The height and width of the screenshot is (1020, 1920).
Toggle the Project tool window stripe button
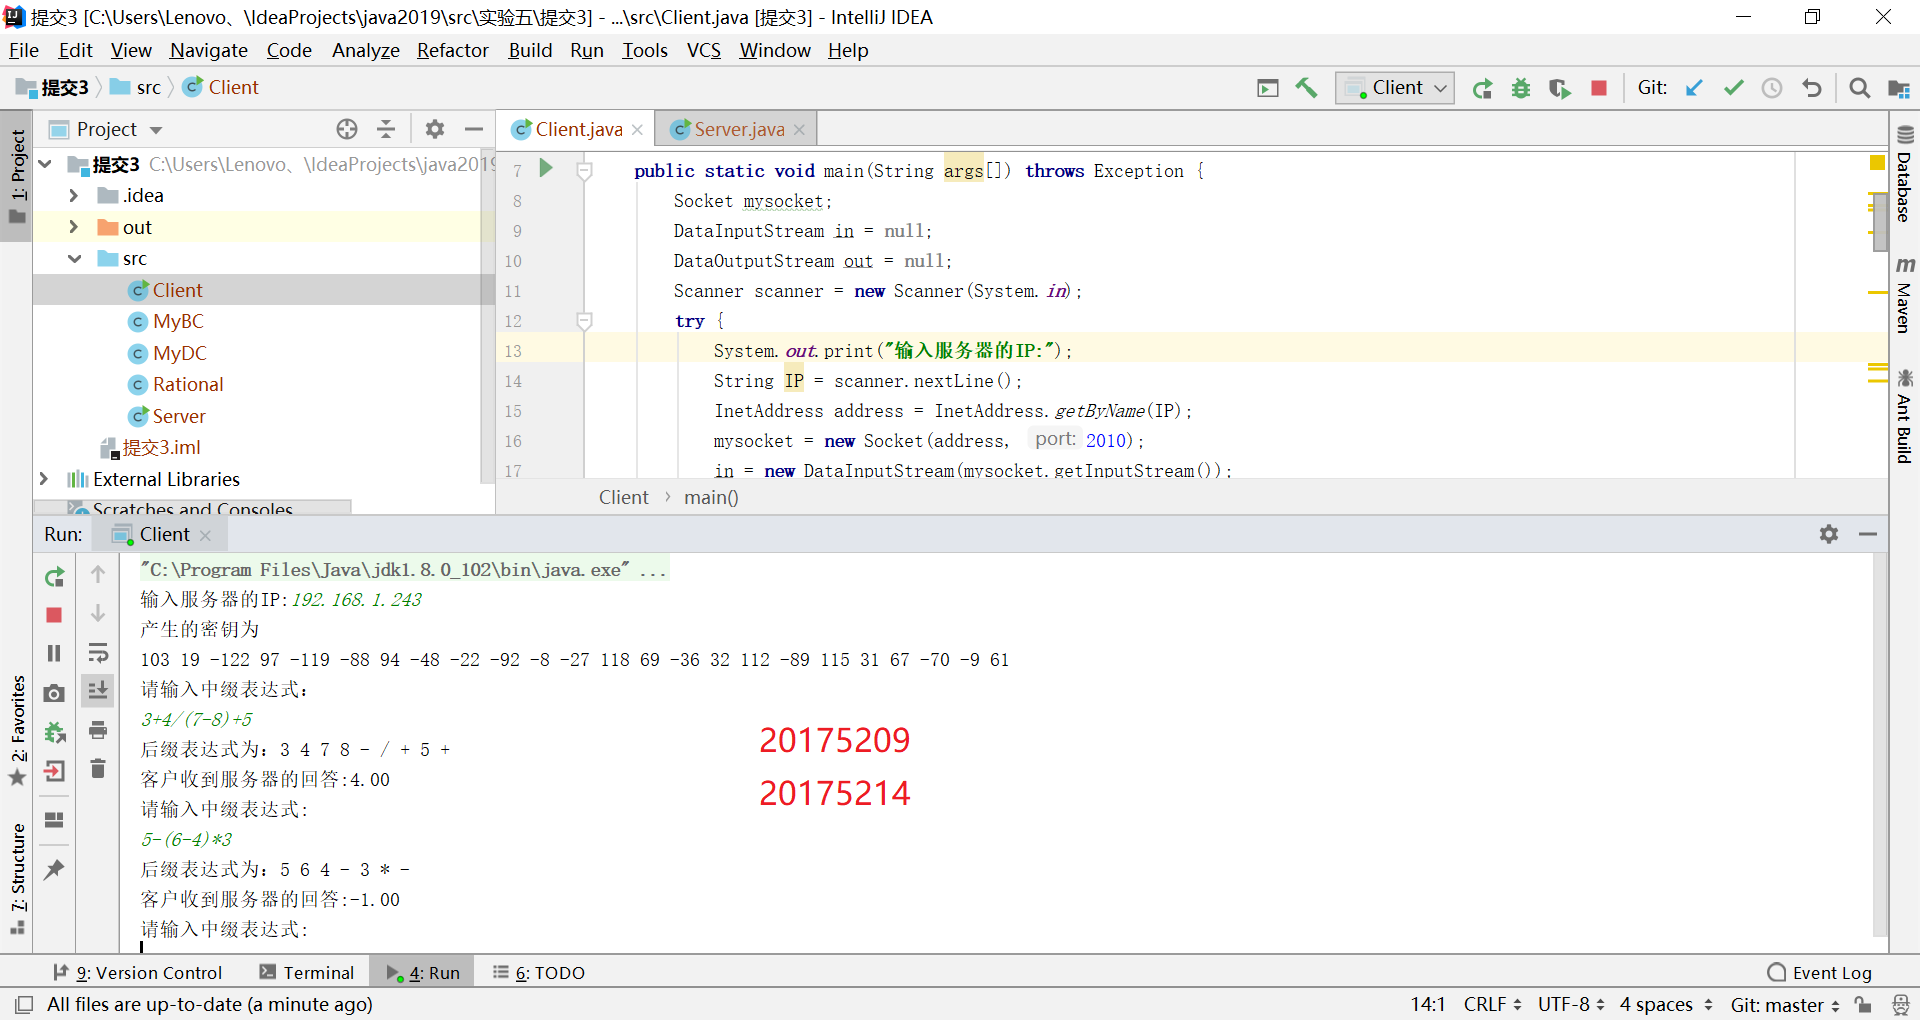pyautogui.click(x=17, y=176)
